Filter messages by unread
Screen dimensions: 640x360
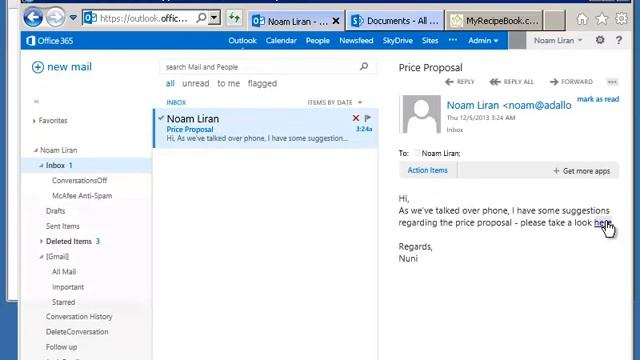pyautogui.click(x=196, y=83)
